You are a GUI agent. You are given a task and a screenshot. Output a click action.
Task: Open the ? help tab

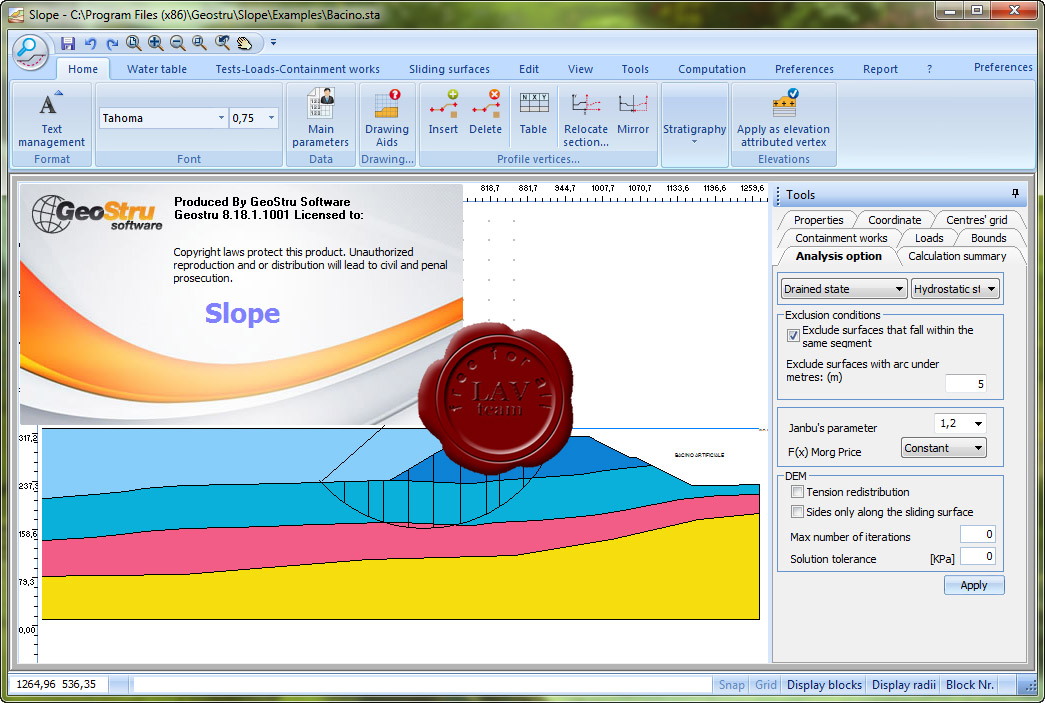click(x=929, y=69)
